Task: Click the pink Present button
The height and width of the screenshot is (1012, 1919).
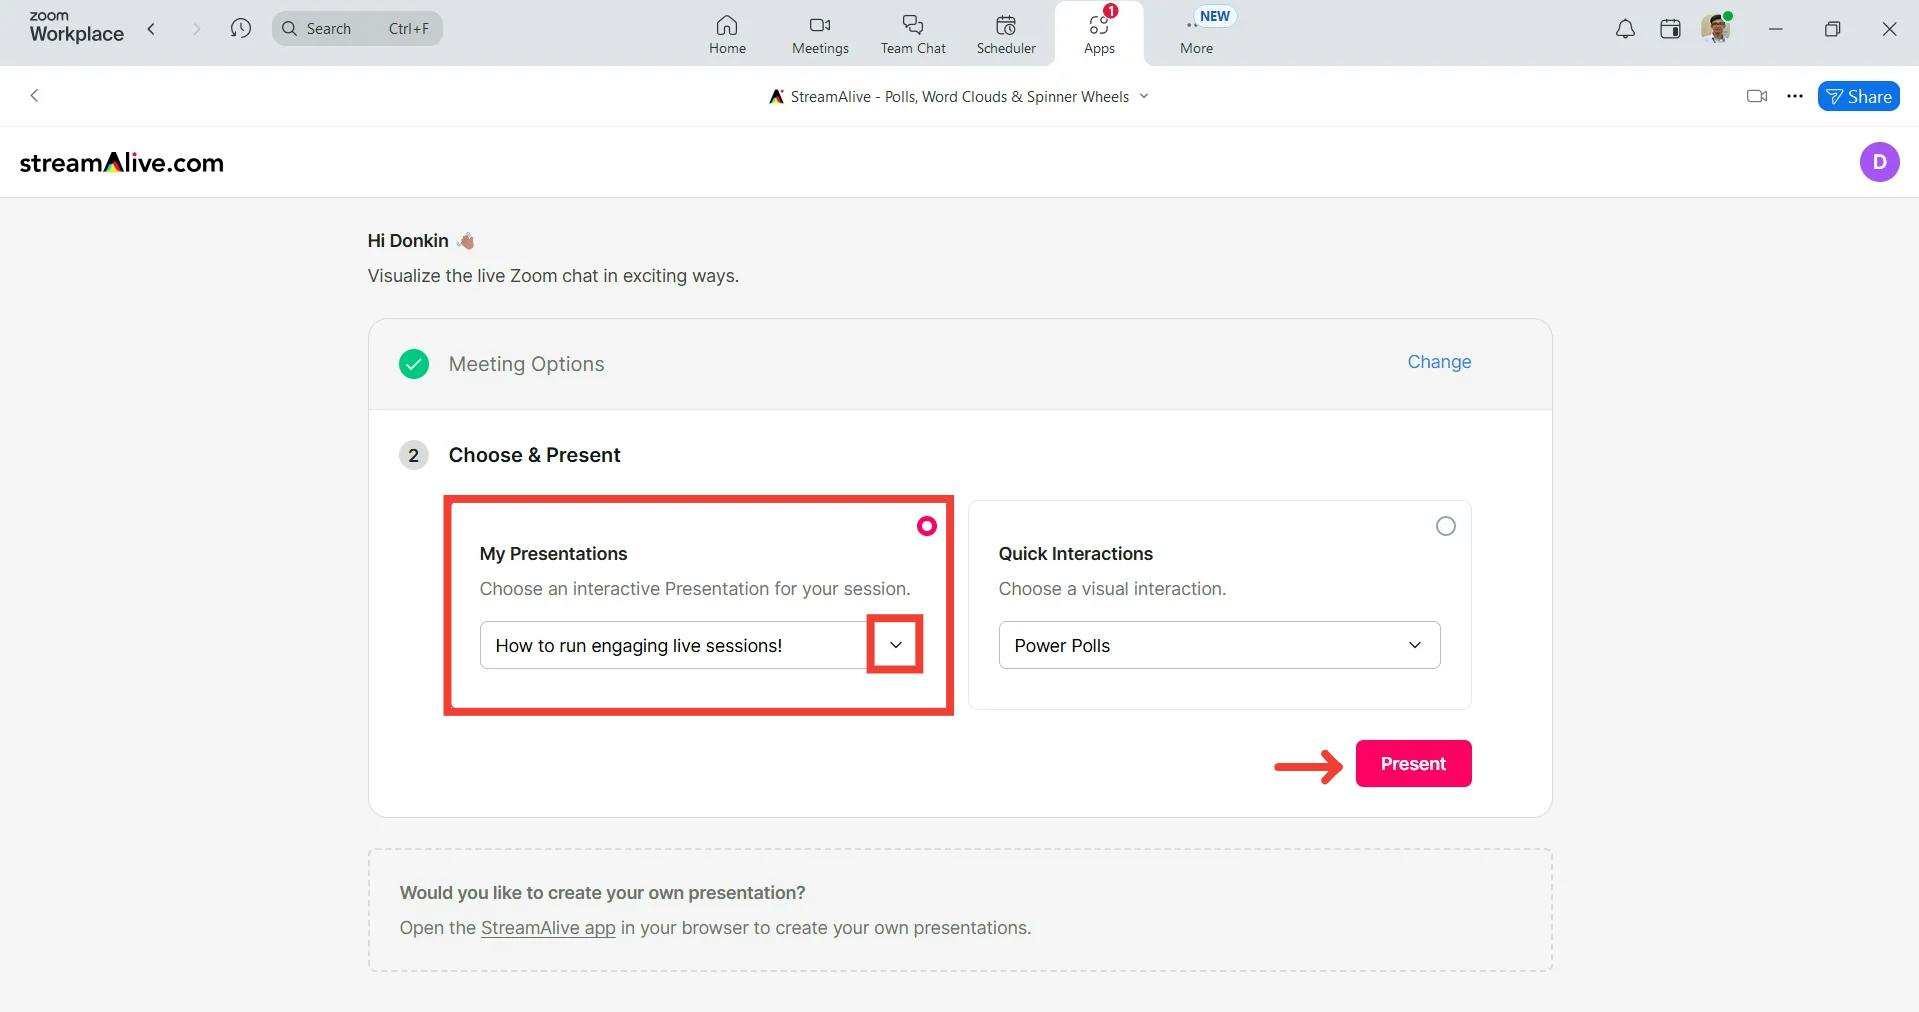Action: pyautogui.click(x=1413, y=763)
